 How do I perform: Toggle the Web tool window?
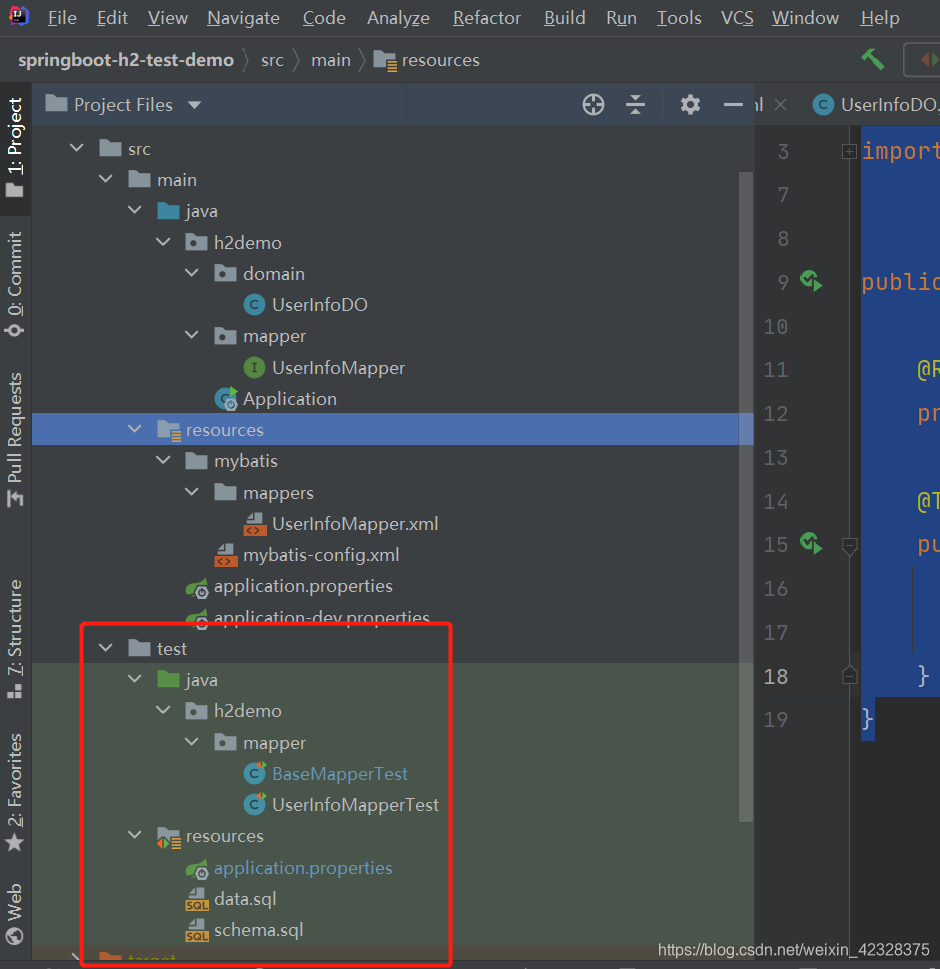click(x=15, y=914)
